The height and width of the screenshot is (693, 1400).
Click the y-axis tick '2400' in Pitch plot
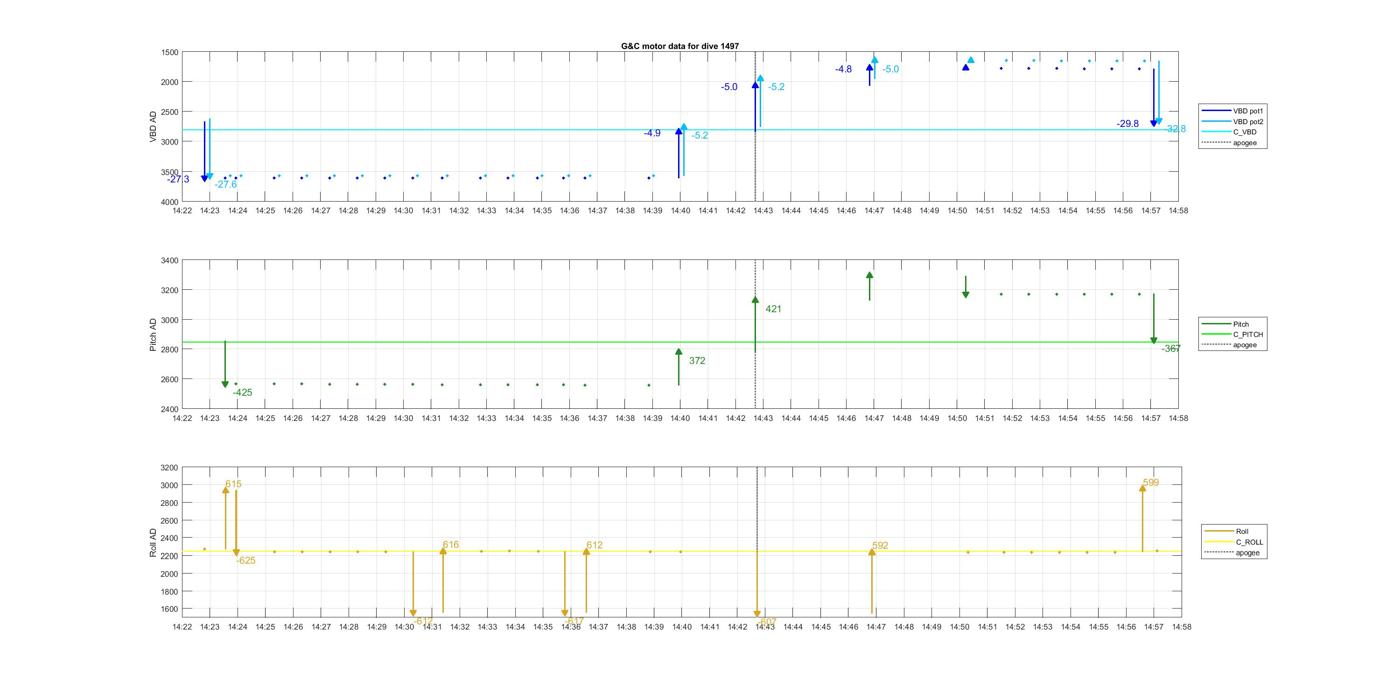169,409
